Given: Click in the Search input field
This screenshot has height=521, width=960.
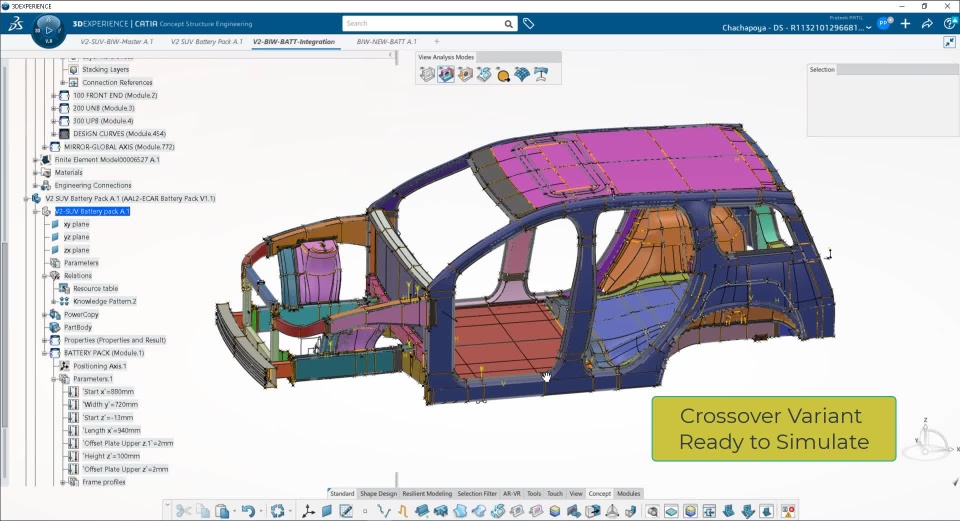Looking at the screenshot, I should [422, 24].
